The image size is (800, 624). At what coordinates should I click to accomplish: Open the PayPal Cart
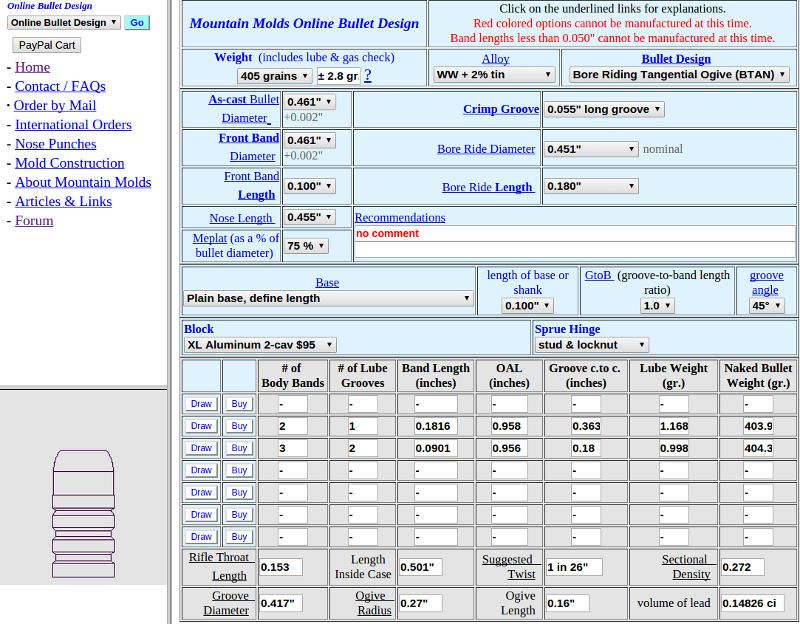[x=46, y=45]
